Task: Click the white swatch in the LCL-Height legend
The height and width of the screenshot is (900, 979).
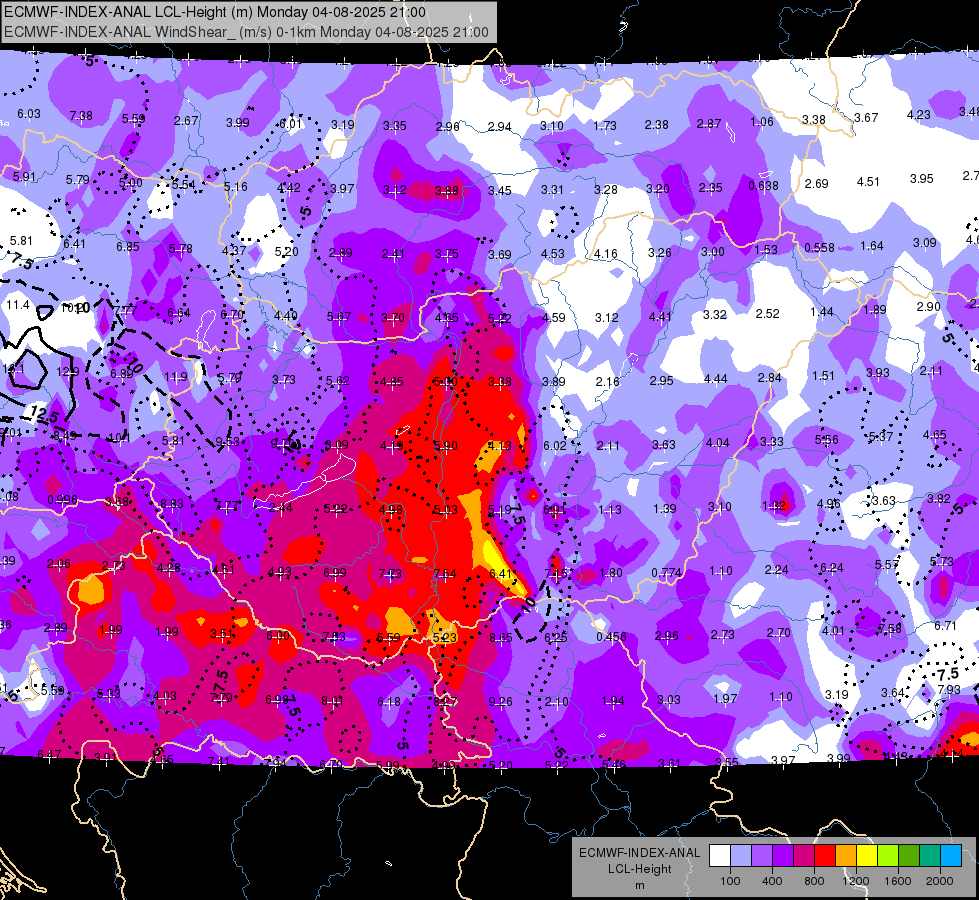Action: coord(720,856)
